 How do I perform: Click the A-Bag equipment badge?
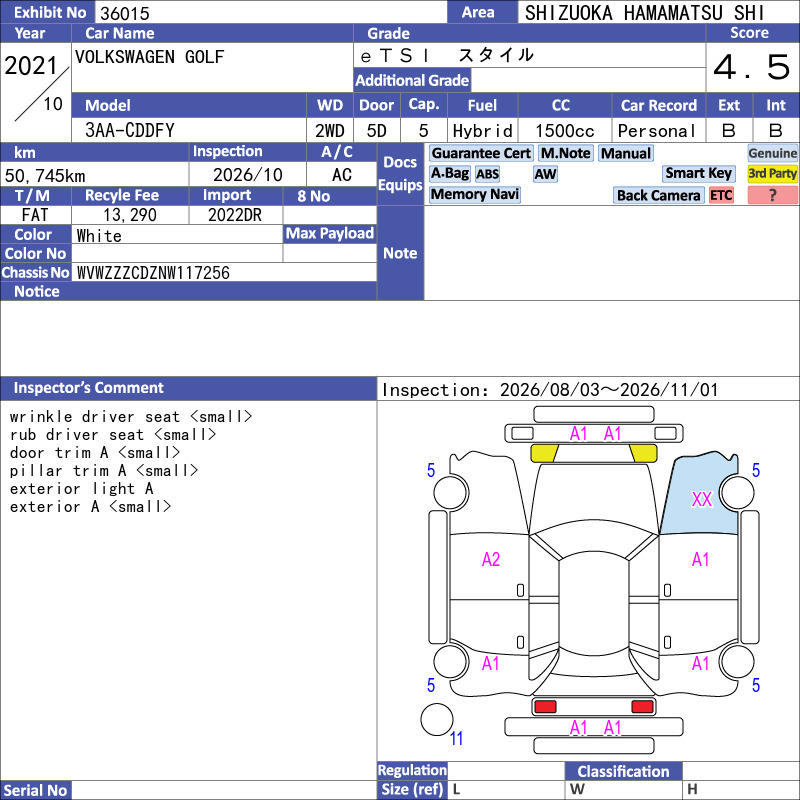449,173
